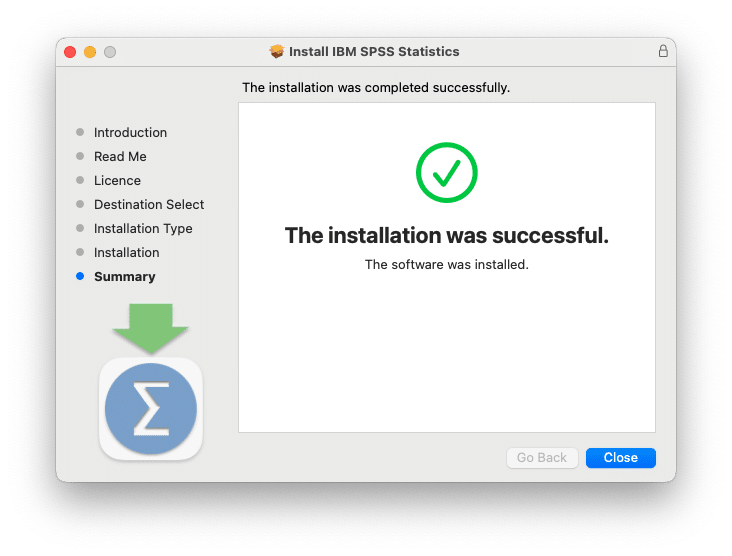Image resolution: width=732 pixels, height=556 pixels.
Task: Click 'The software was installed.' message
Action: [447, 265]
